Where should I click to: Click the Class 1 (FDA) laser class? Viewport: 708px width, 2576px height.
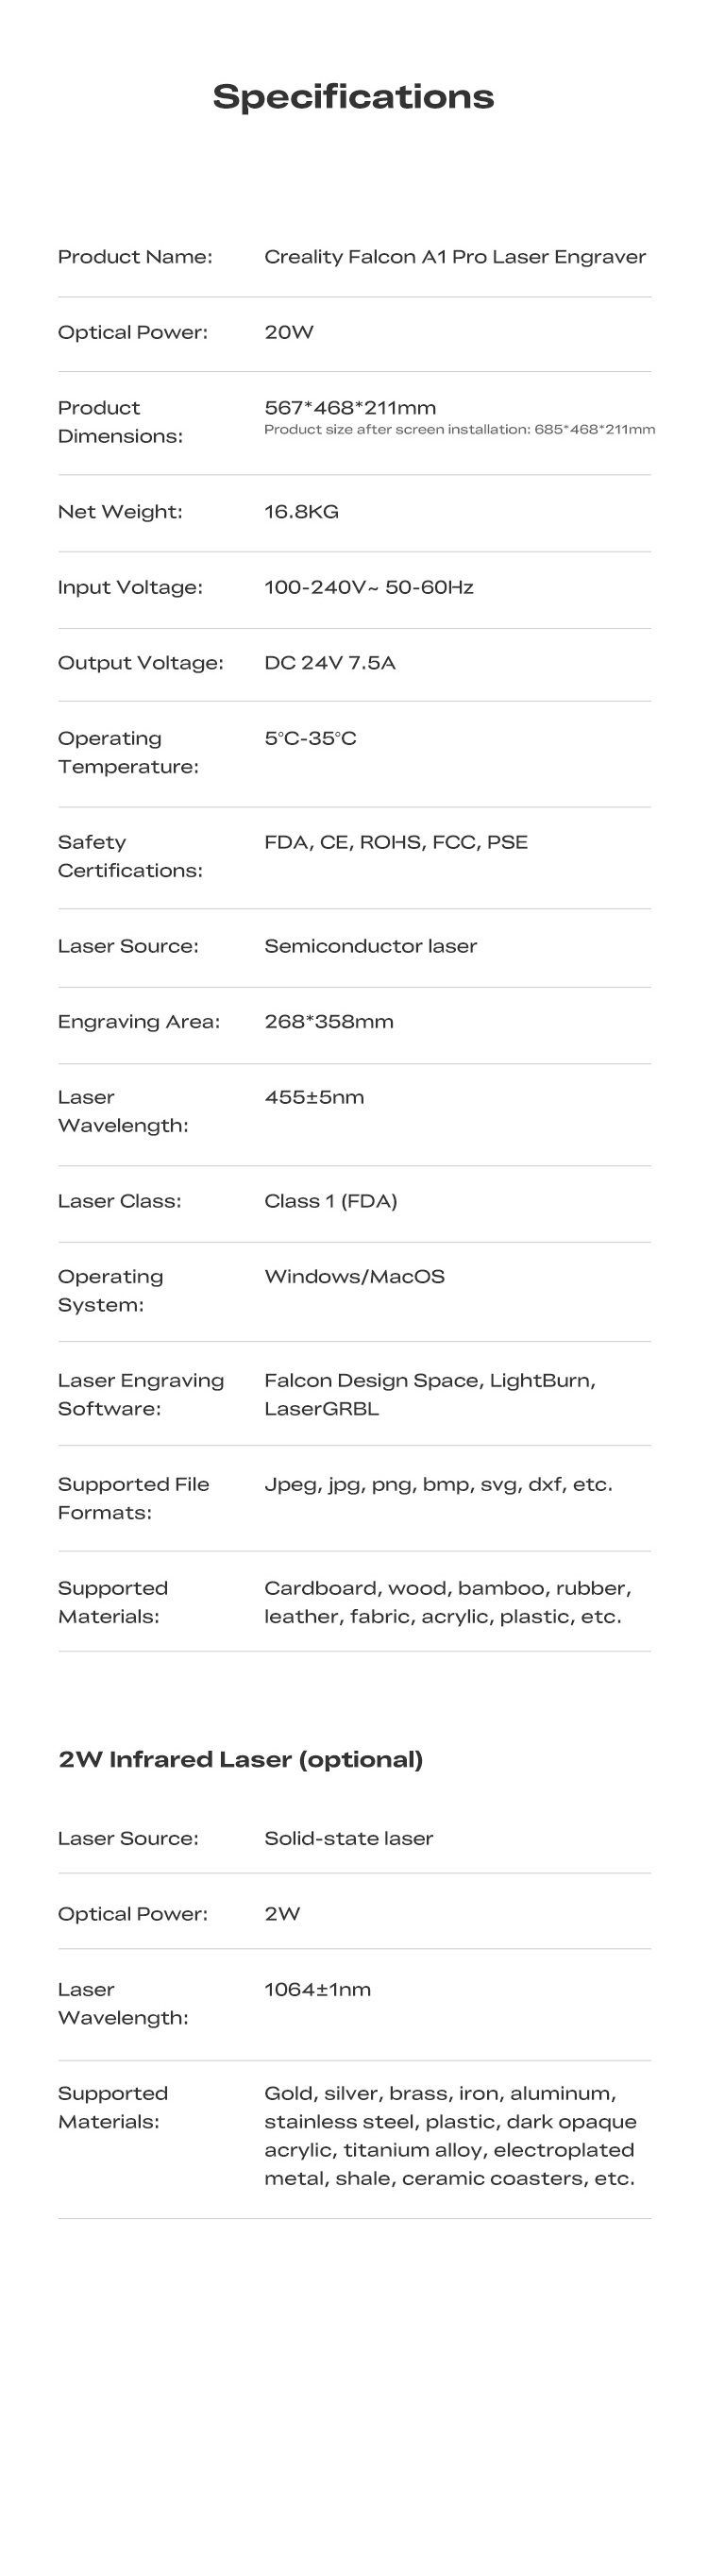pyautogui.click(x=330, y=1201)
